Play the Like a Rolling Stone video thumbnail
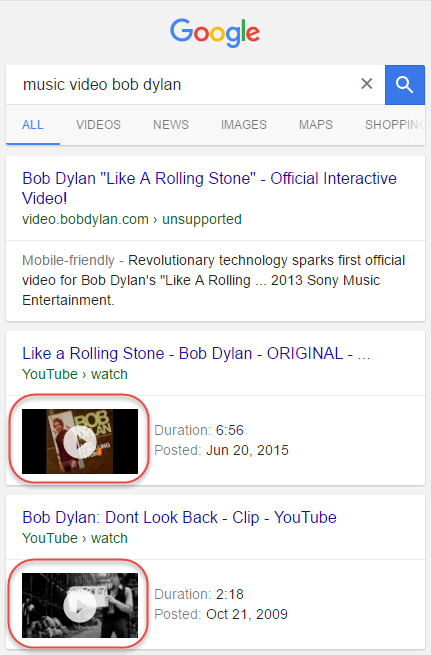The width and height of the screenshot is (431, 655). click(80, 441)
